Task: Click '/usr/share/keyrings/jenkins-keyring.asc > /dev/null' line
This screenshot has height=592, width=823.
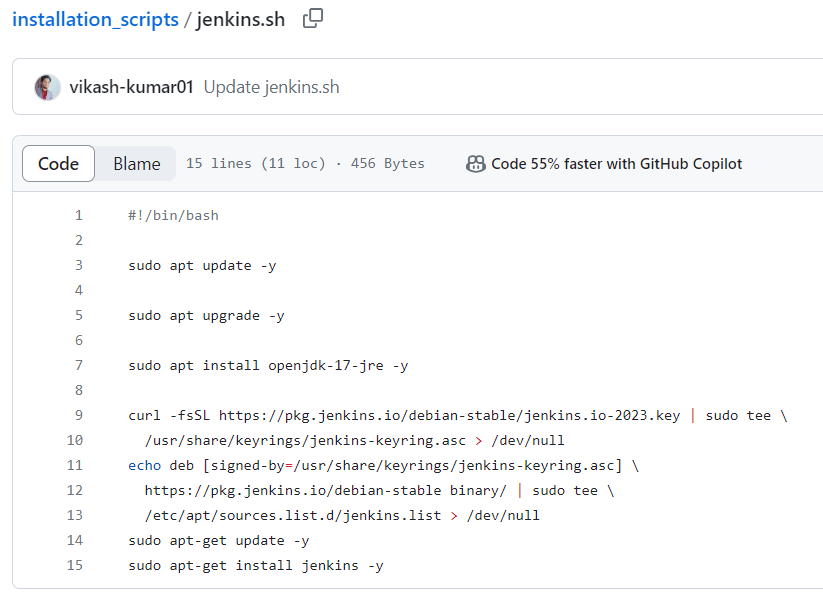Action: pyautogui.click(x=354, y=440)
